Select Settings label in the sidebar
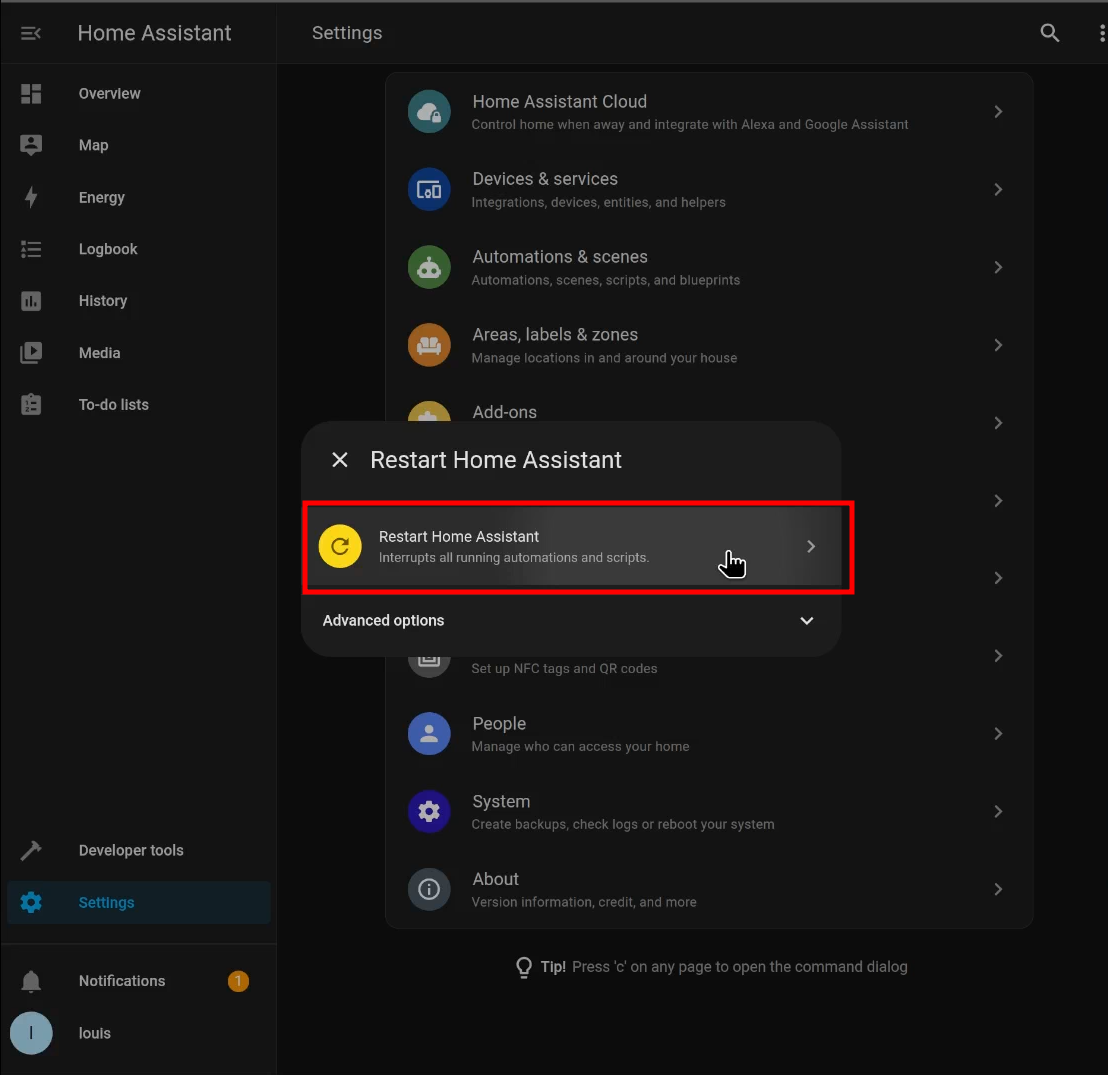1108x1075 pixels. [107, 903]
